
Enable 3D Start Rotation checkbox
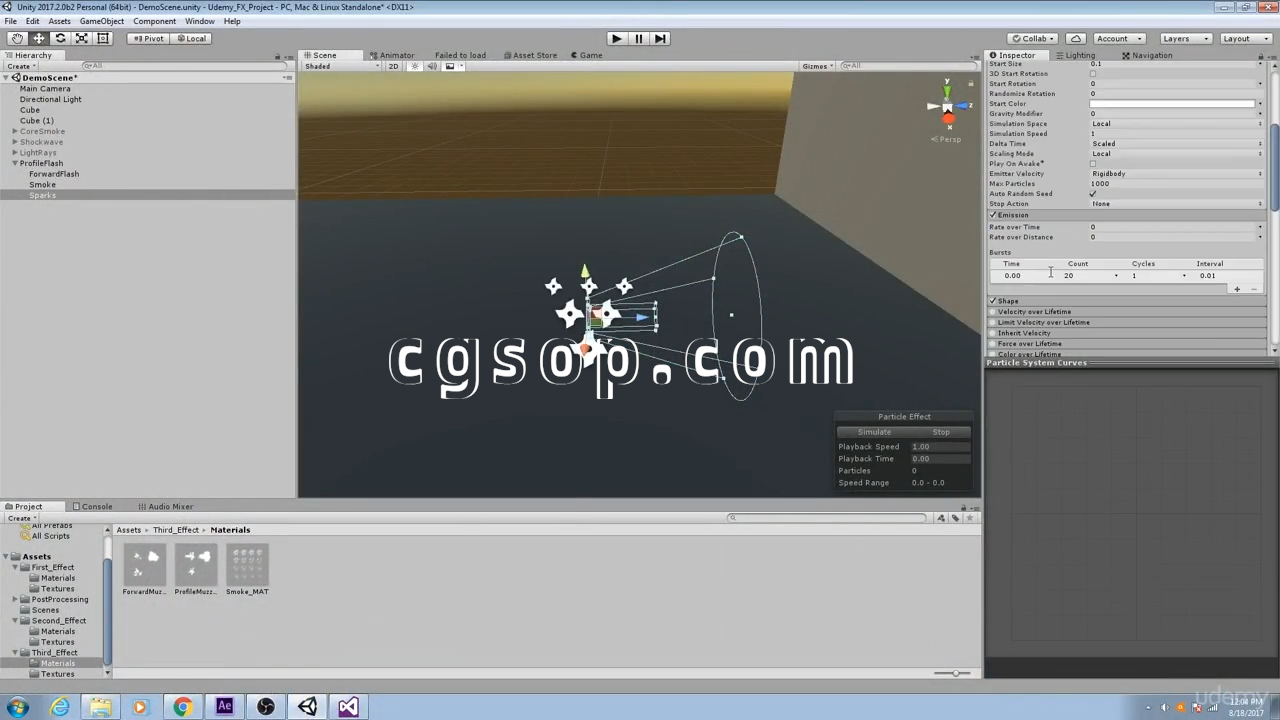point(1093,74)
